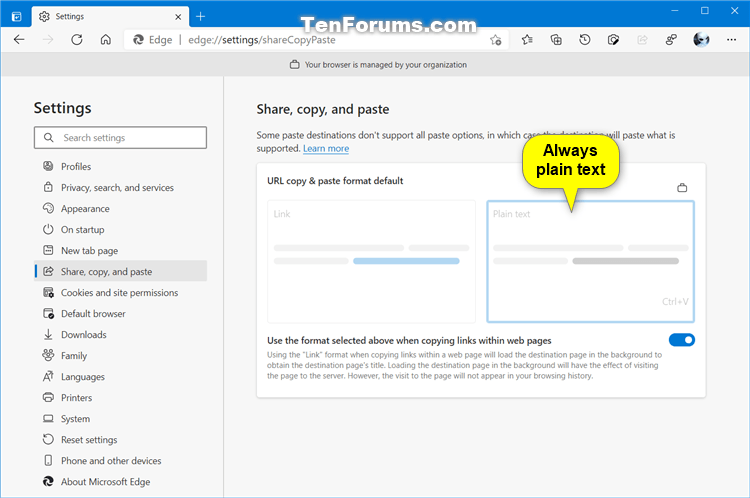The width and height of the screenshot is (750, 498).
Task: Open Family settings
Action: 121,356
